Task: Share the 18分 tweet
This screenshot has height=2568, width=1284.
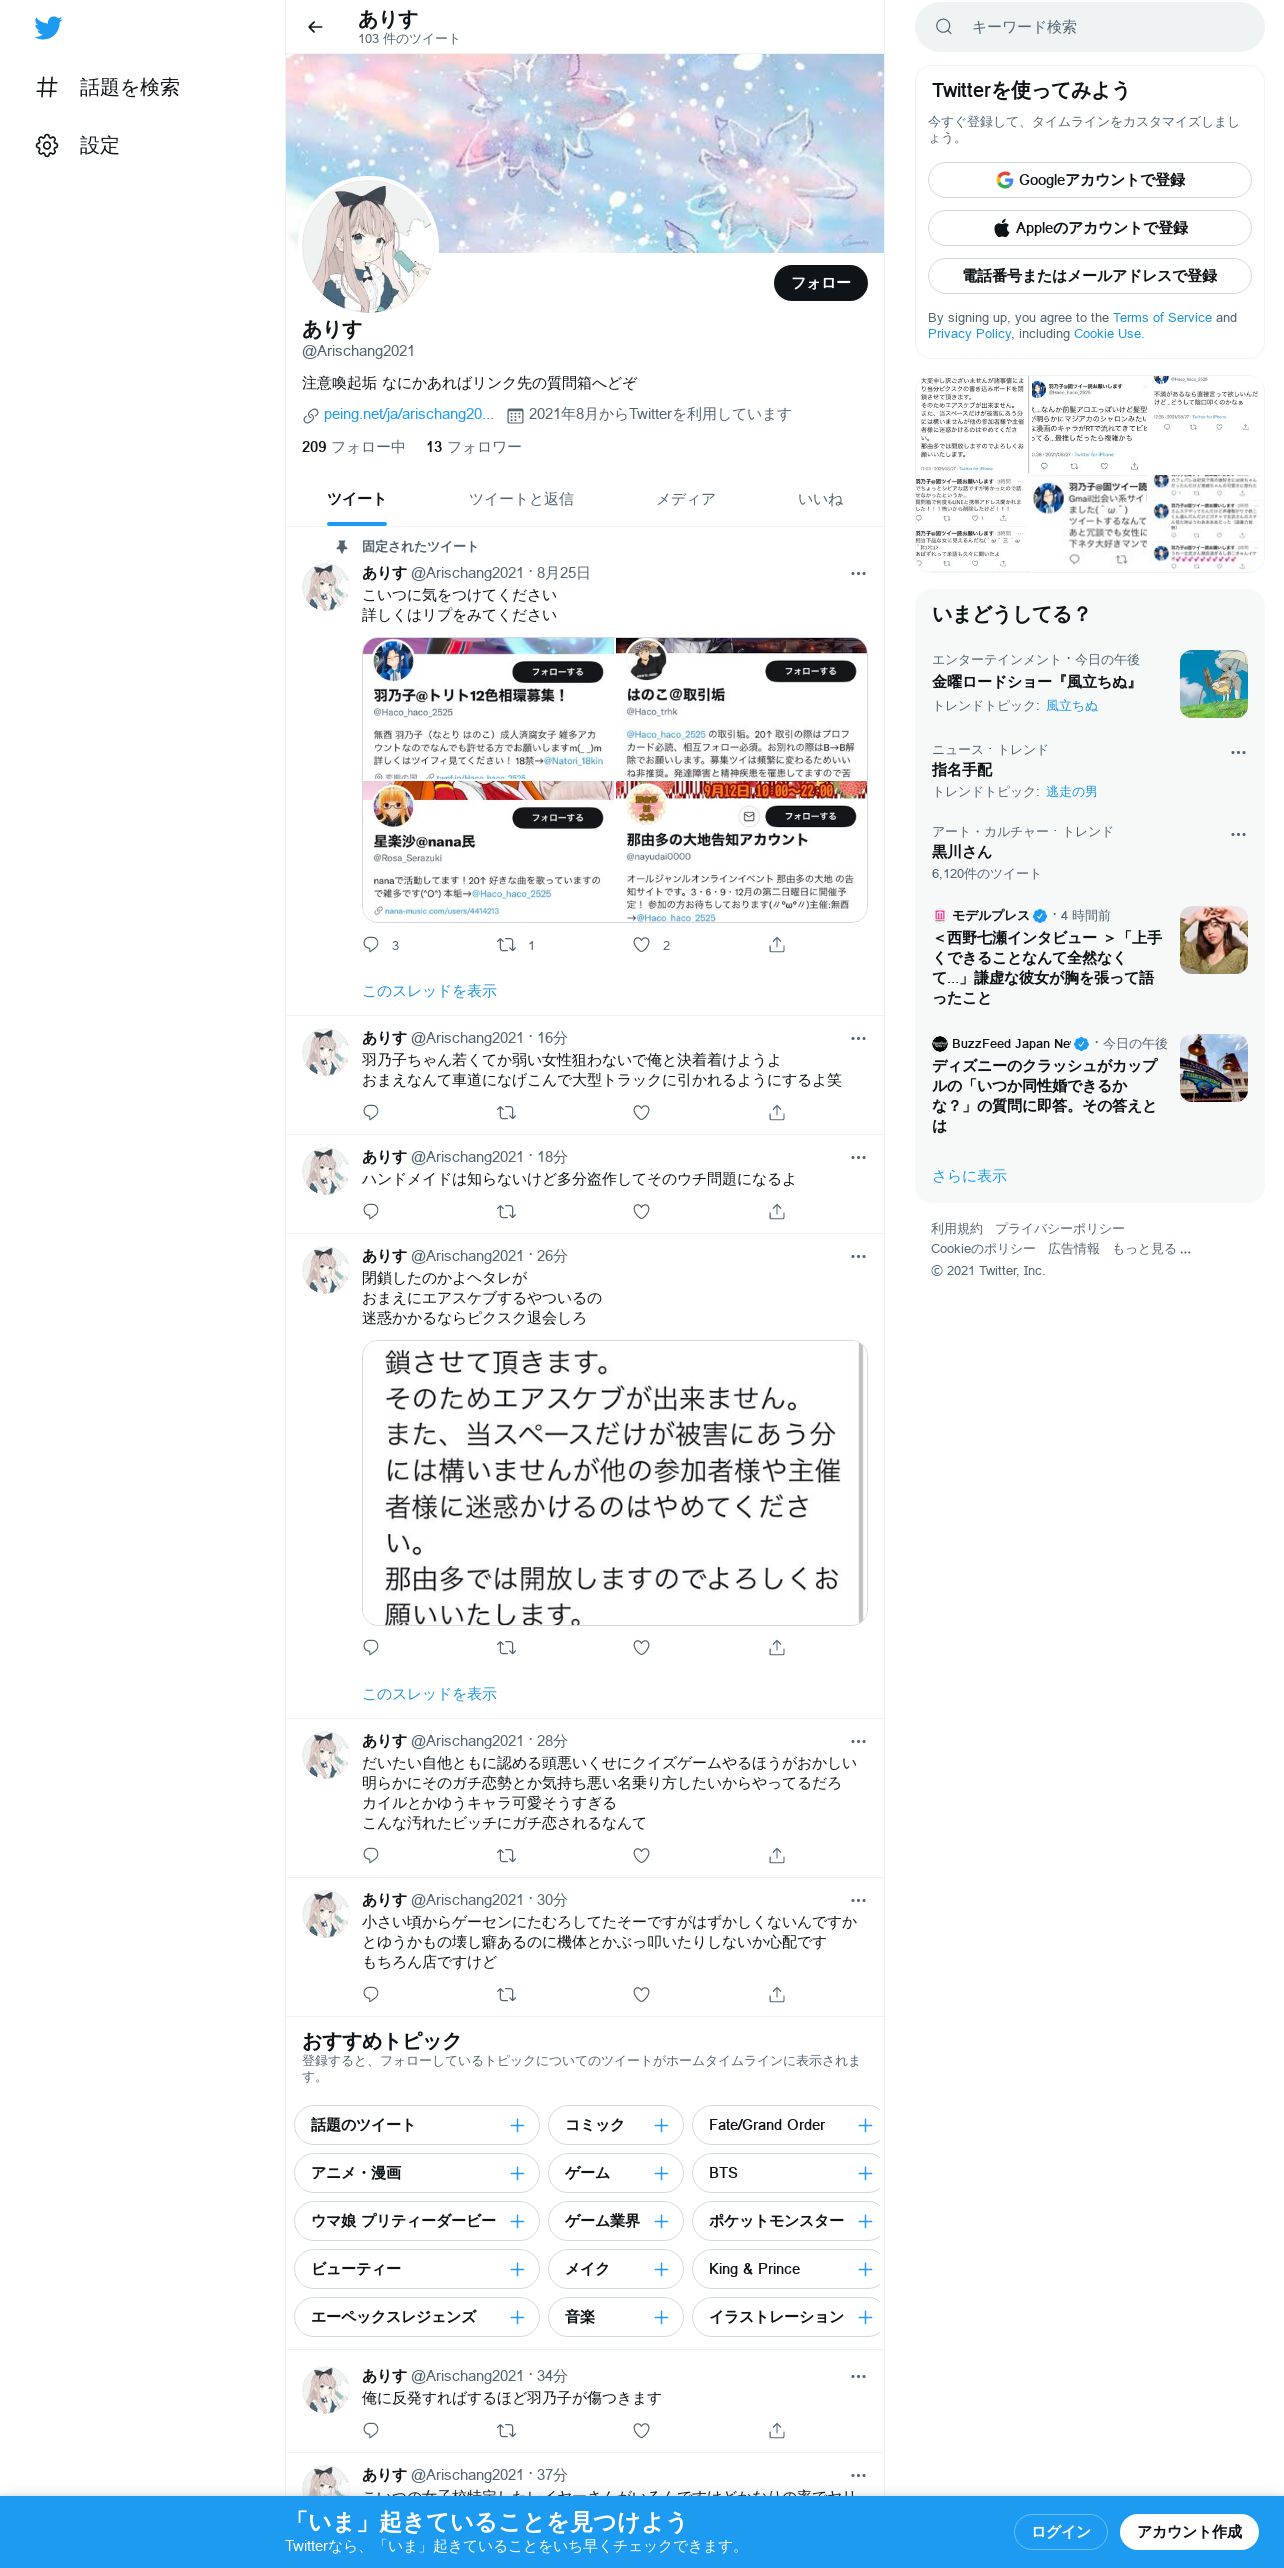Action: point(777,1211)
